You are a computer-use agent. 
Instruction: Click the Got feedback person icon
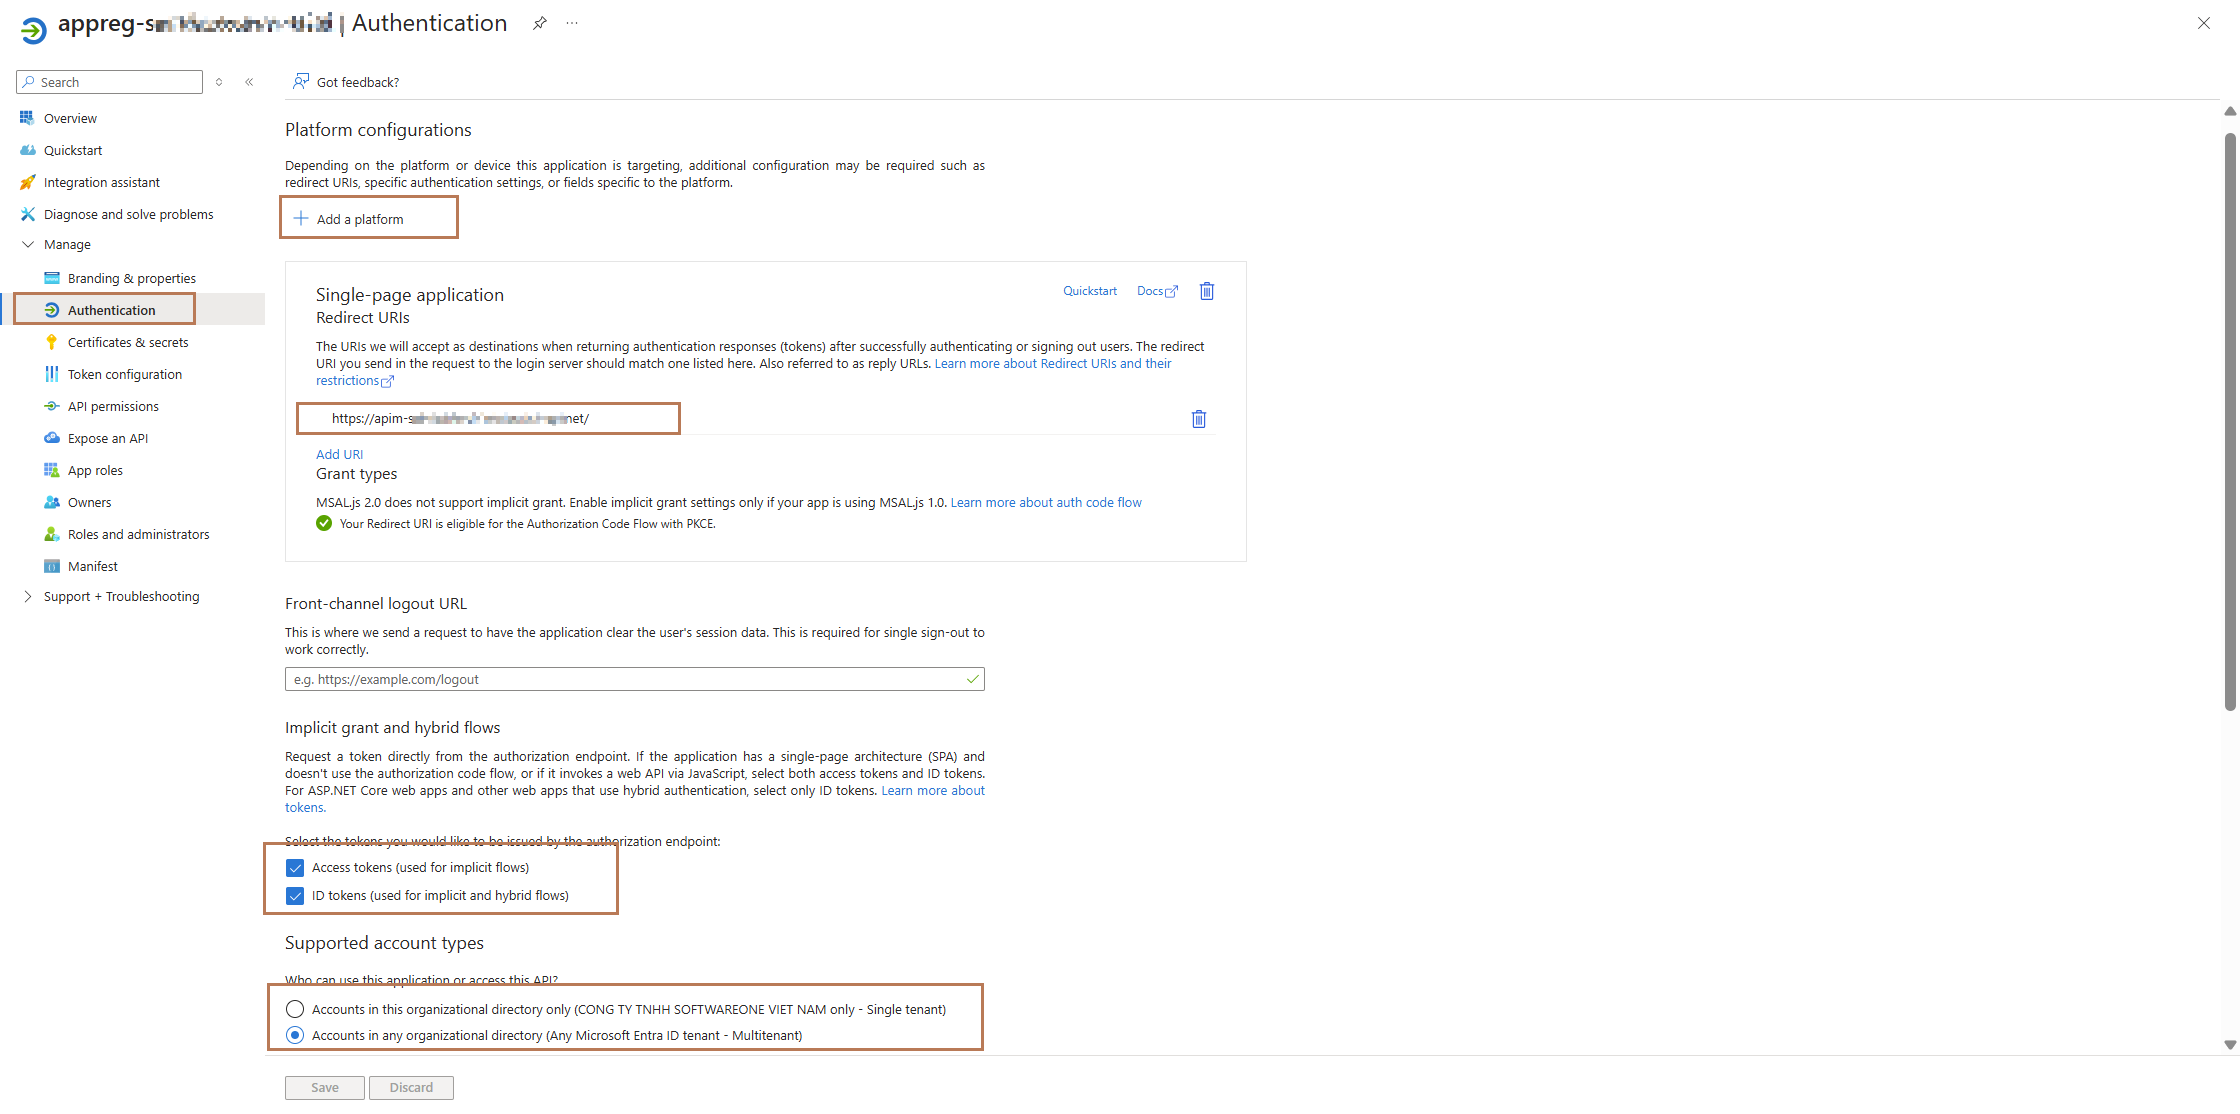coord(300,81)
